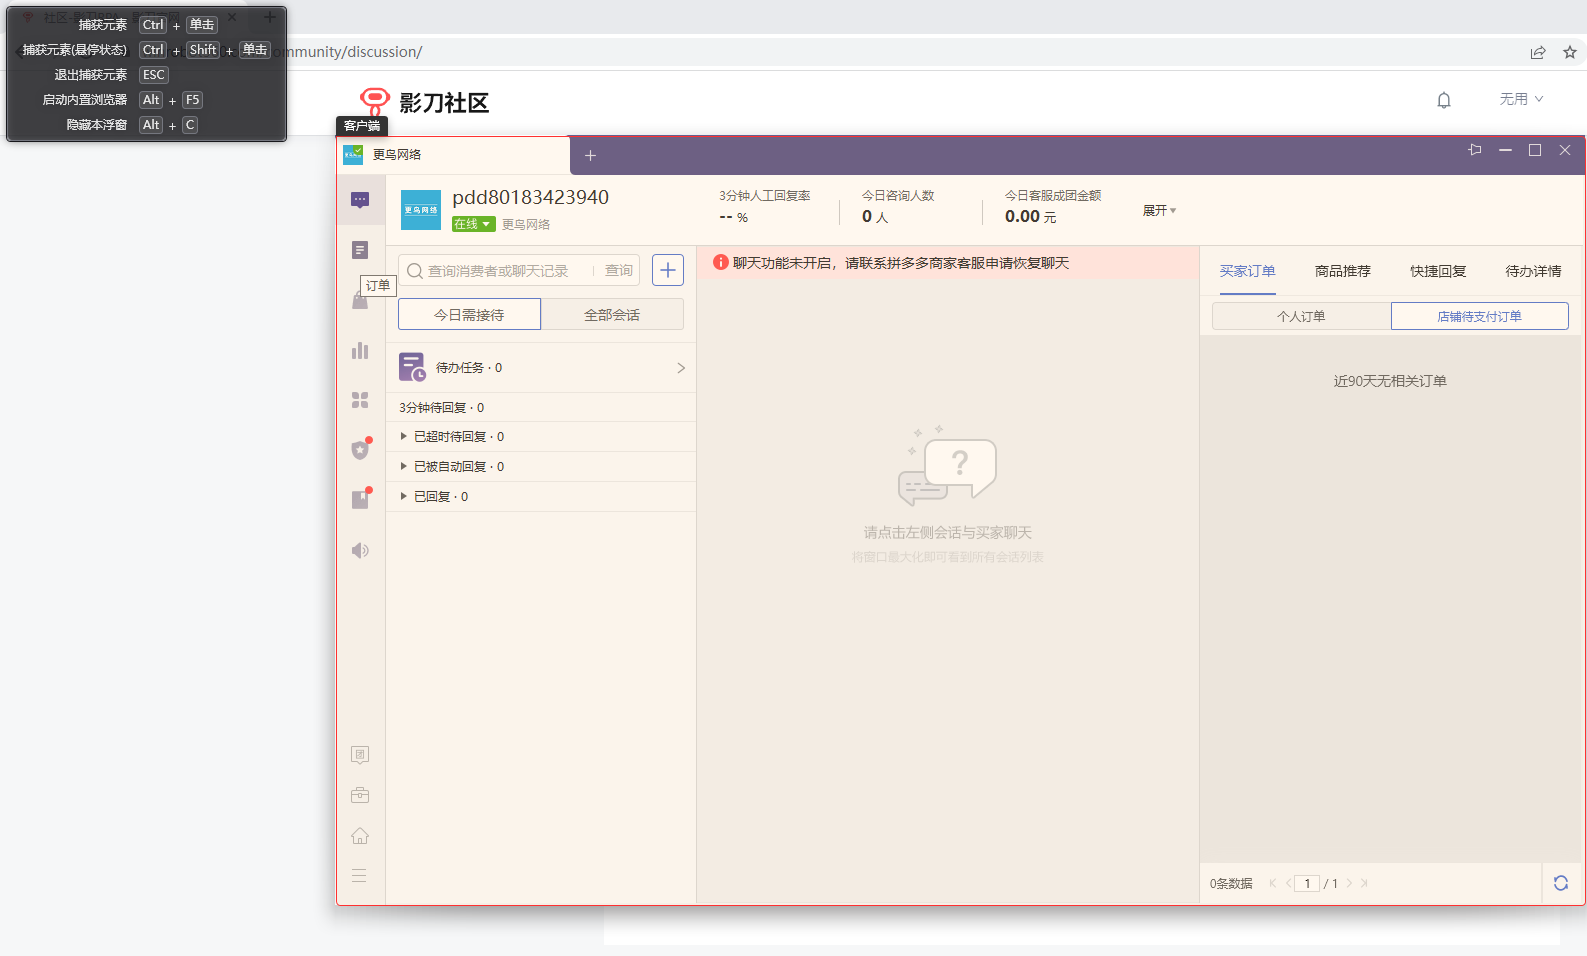Switch to 全部会话 conversation list

pyautogui.click(x=612, y=315)
